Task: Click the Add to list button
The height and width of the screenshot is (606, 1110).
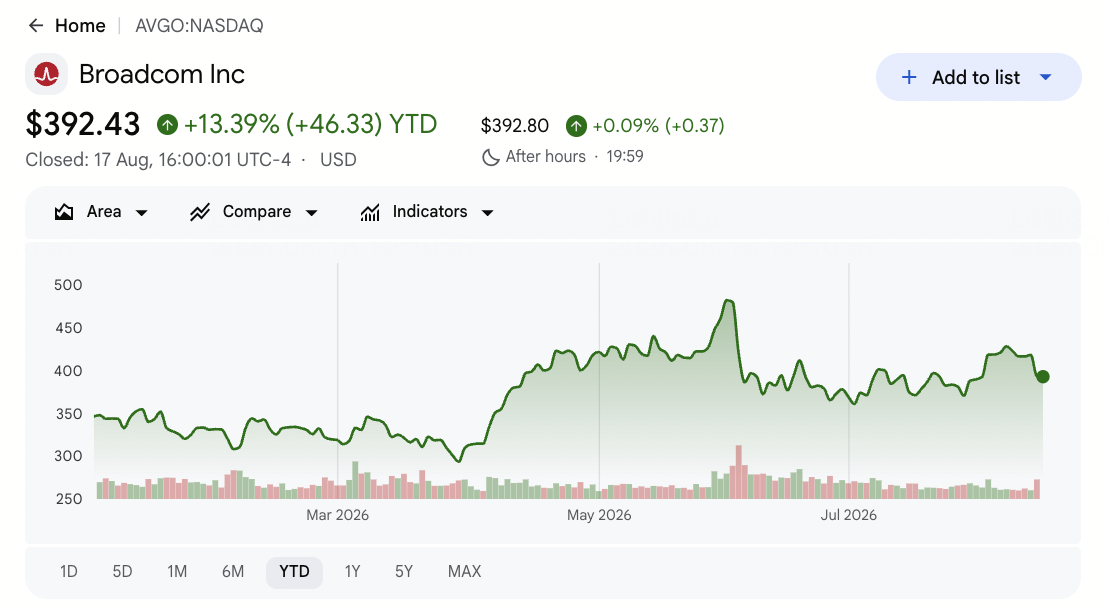Action: click(x=978, y=77)
